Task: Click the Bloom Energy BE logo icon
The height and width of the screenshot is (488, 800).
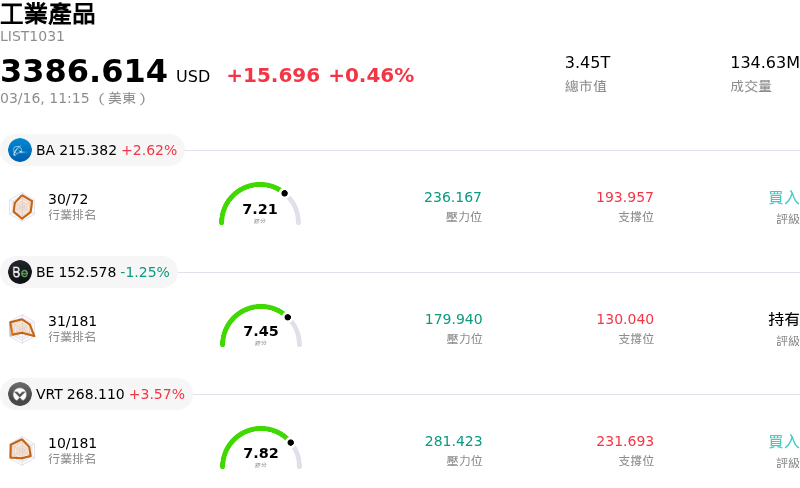Action: (x=20, y=272)
